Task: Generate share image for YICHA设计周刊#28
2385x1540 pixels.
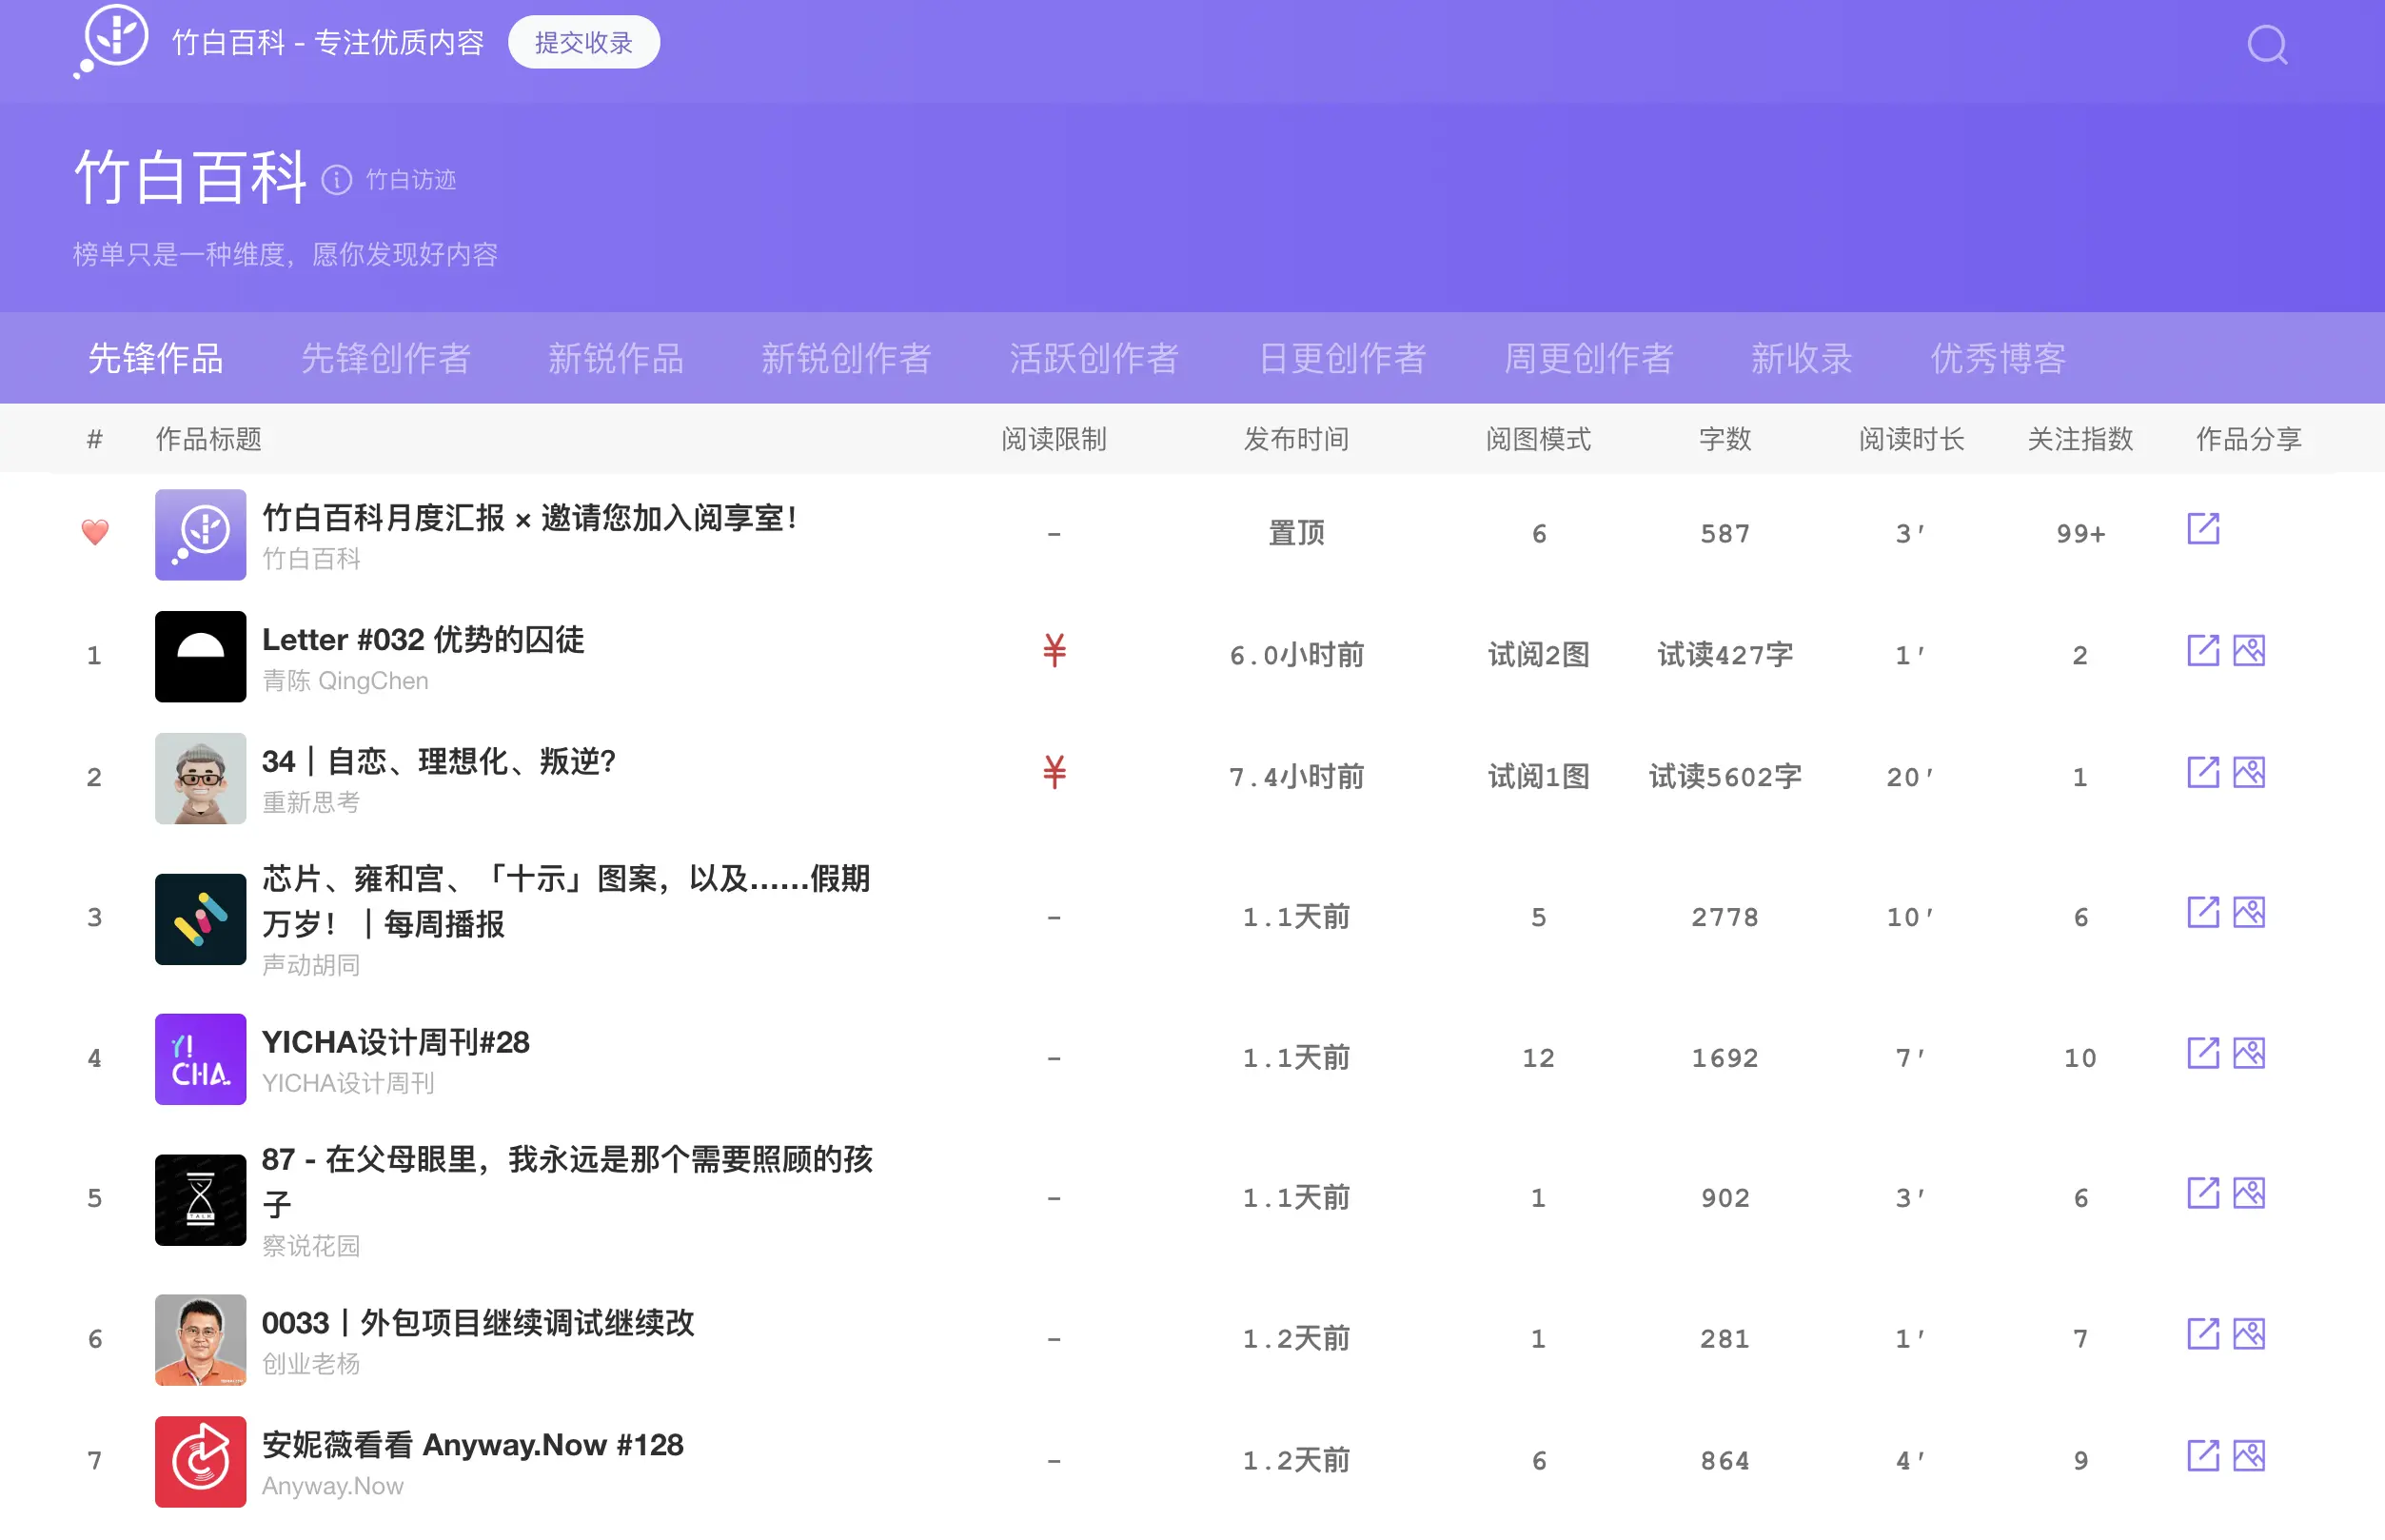Action: point(2248,1053)
